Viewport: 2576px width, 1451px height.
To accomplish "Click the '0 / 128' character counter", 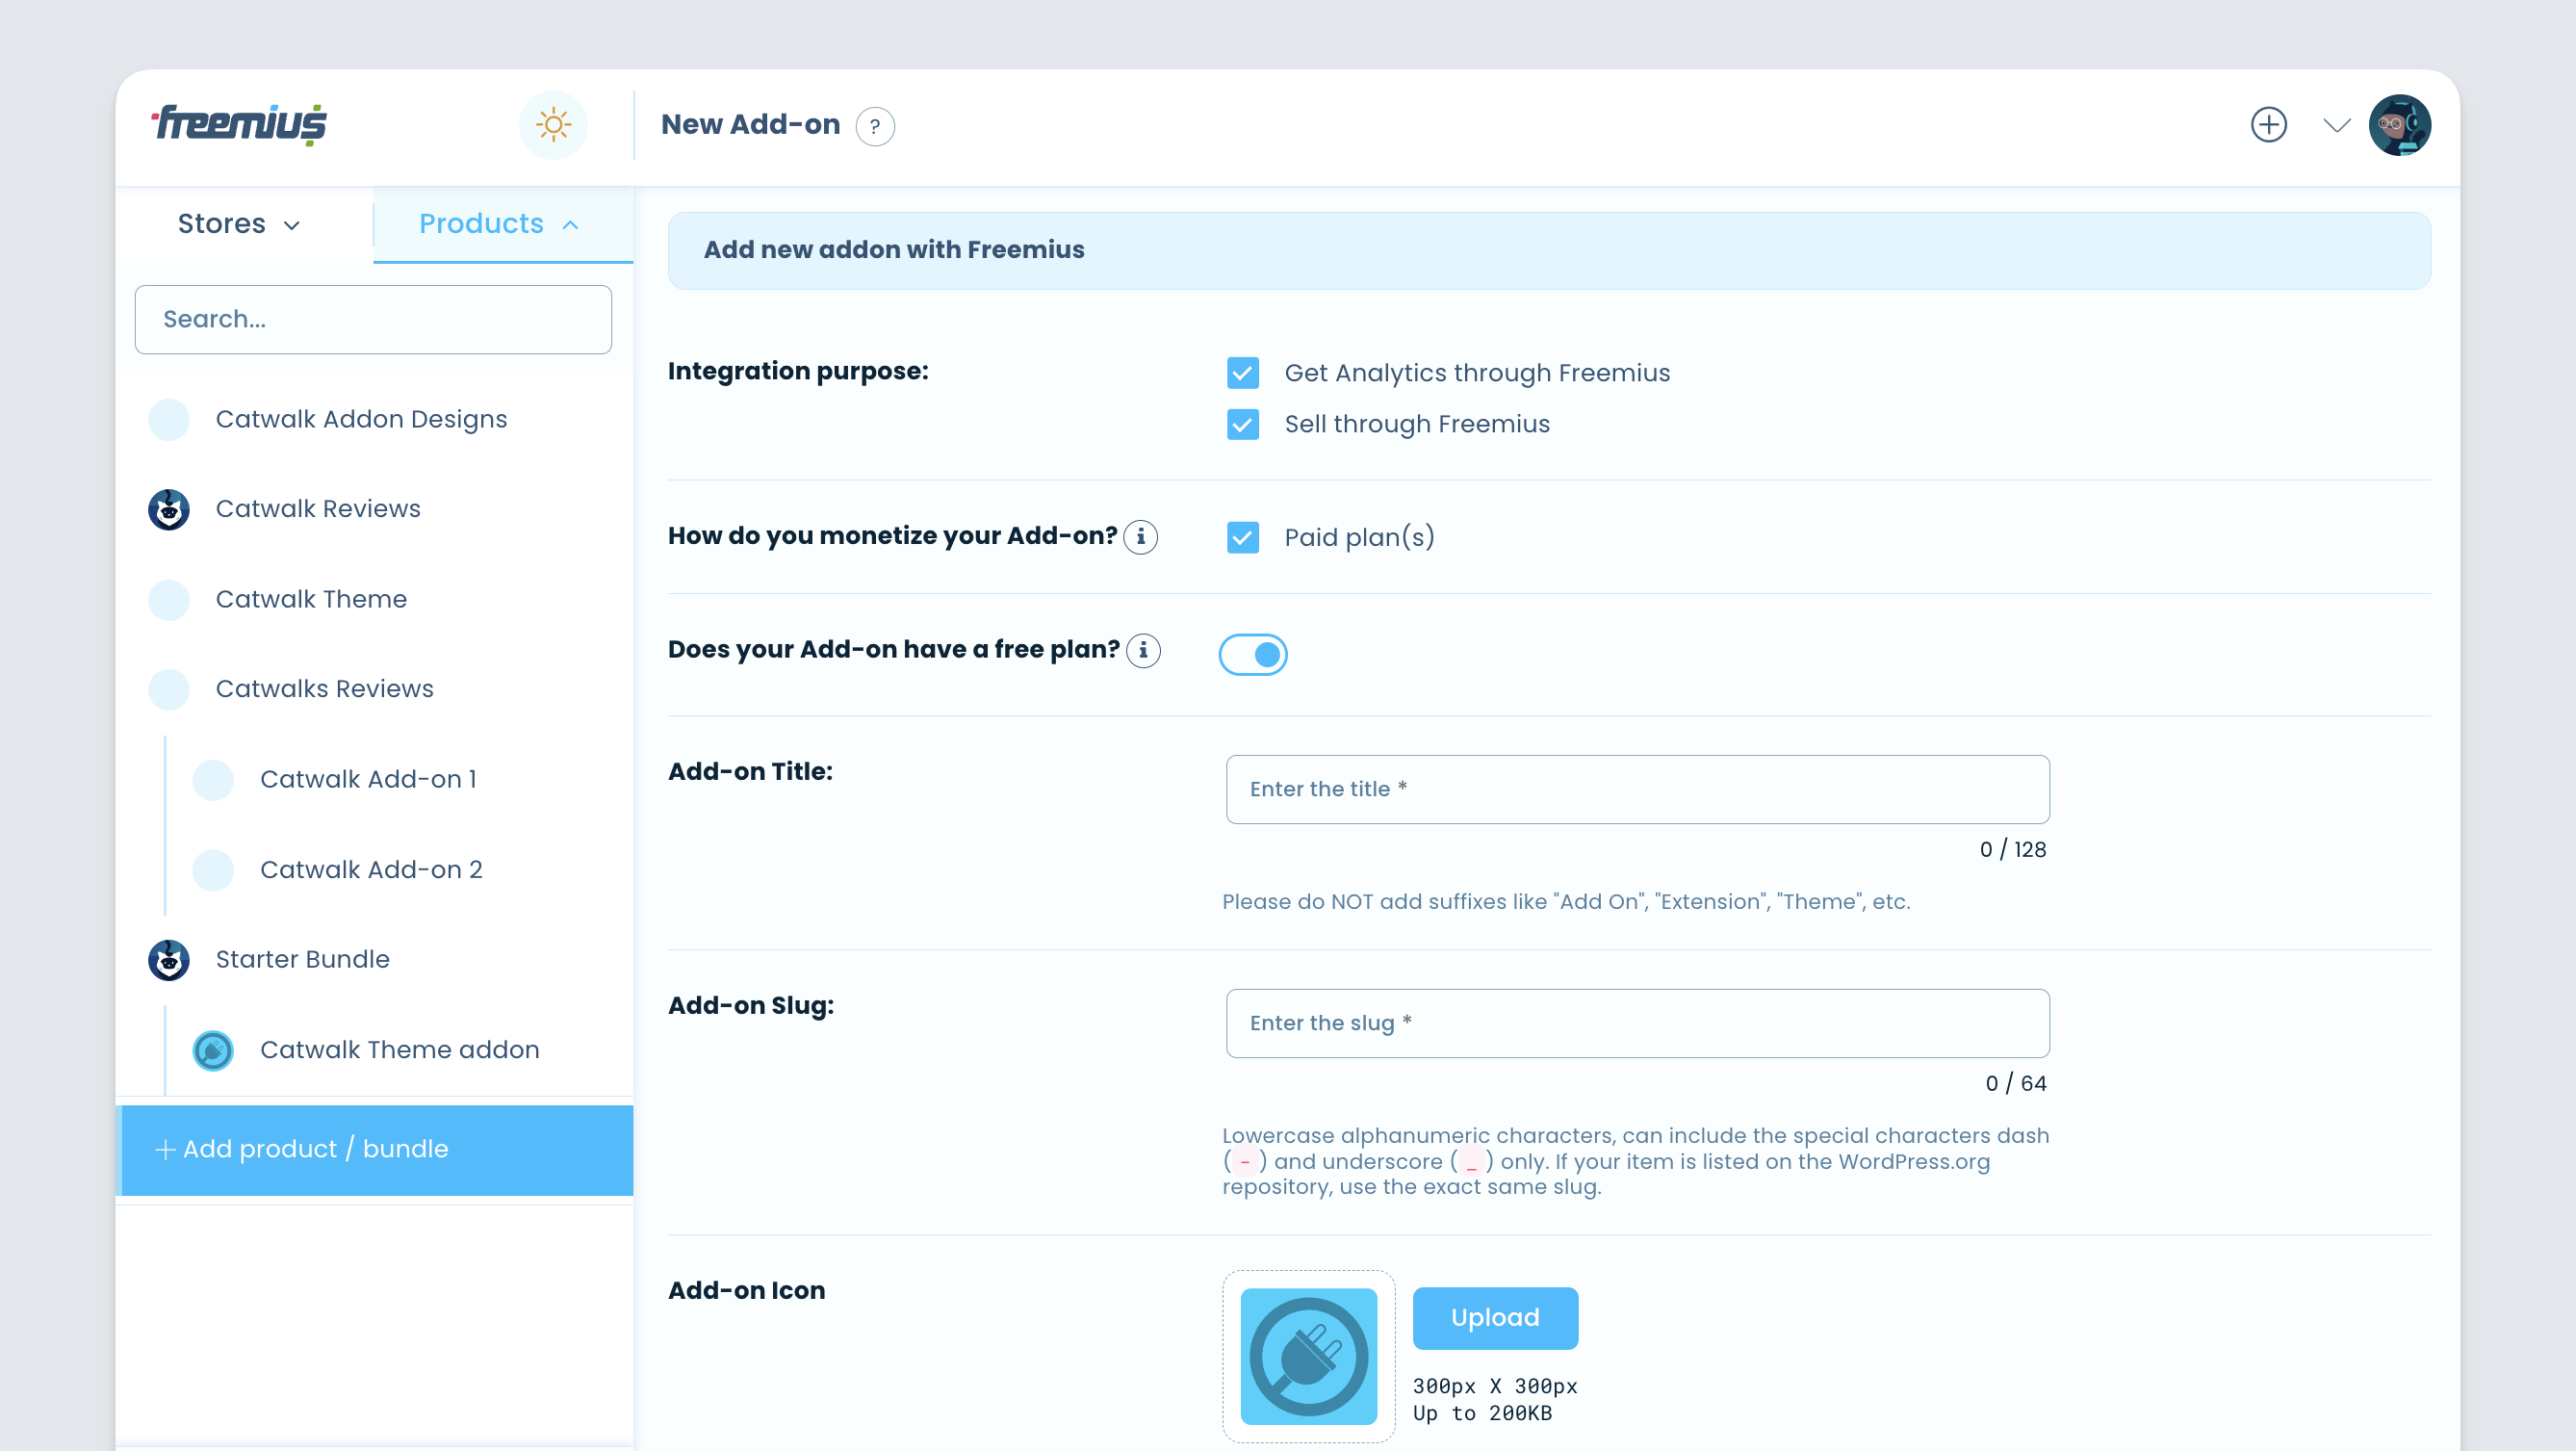I will pyautogui.click(x=2013, y=850).
